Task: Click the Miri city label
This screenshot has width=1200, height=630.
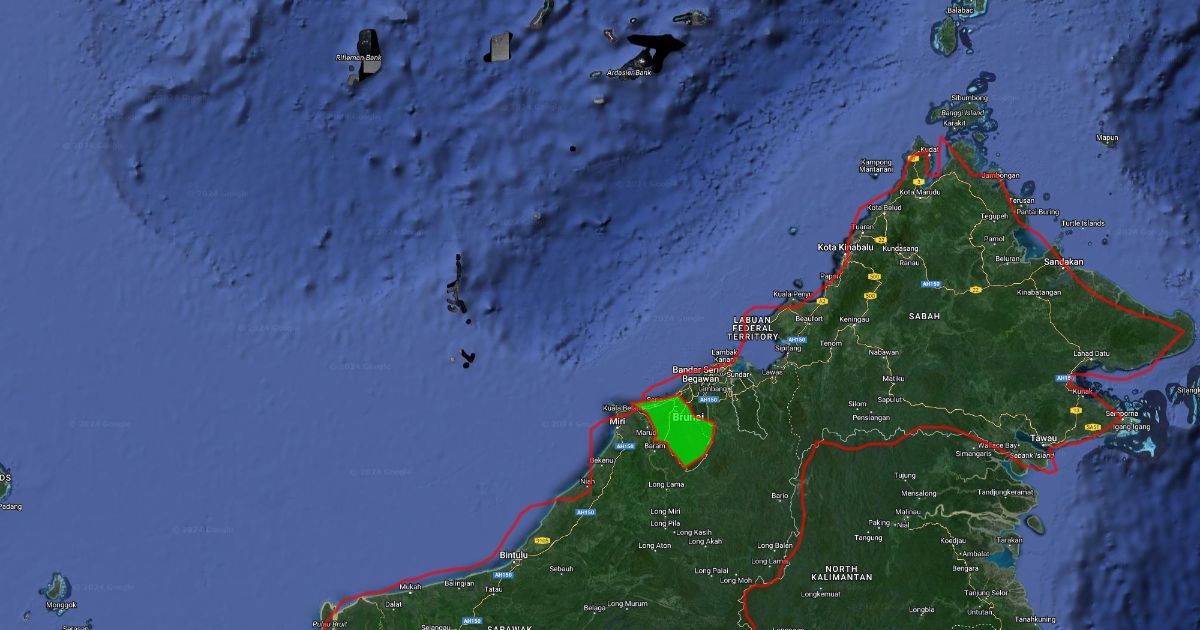Action: click(x=617, y=422)
